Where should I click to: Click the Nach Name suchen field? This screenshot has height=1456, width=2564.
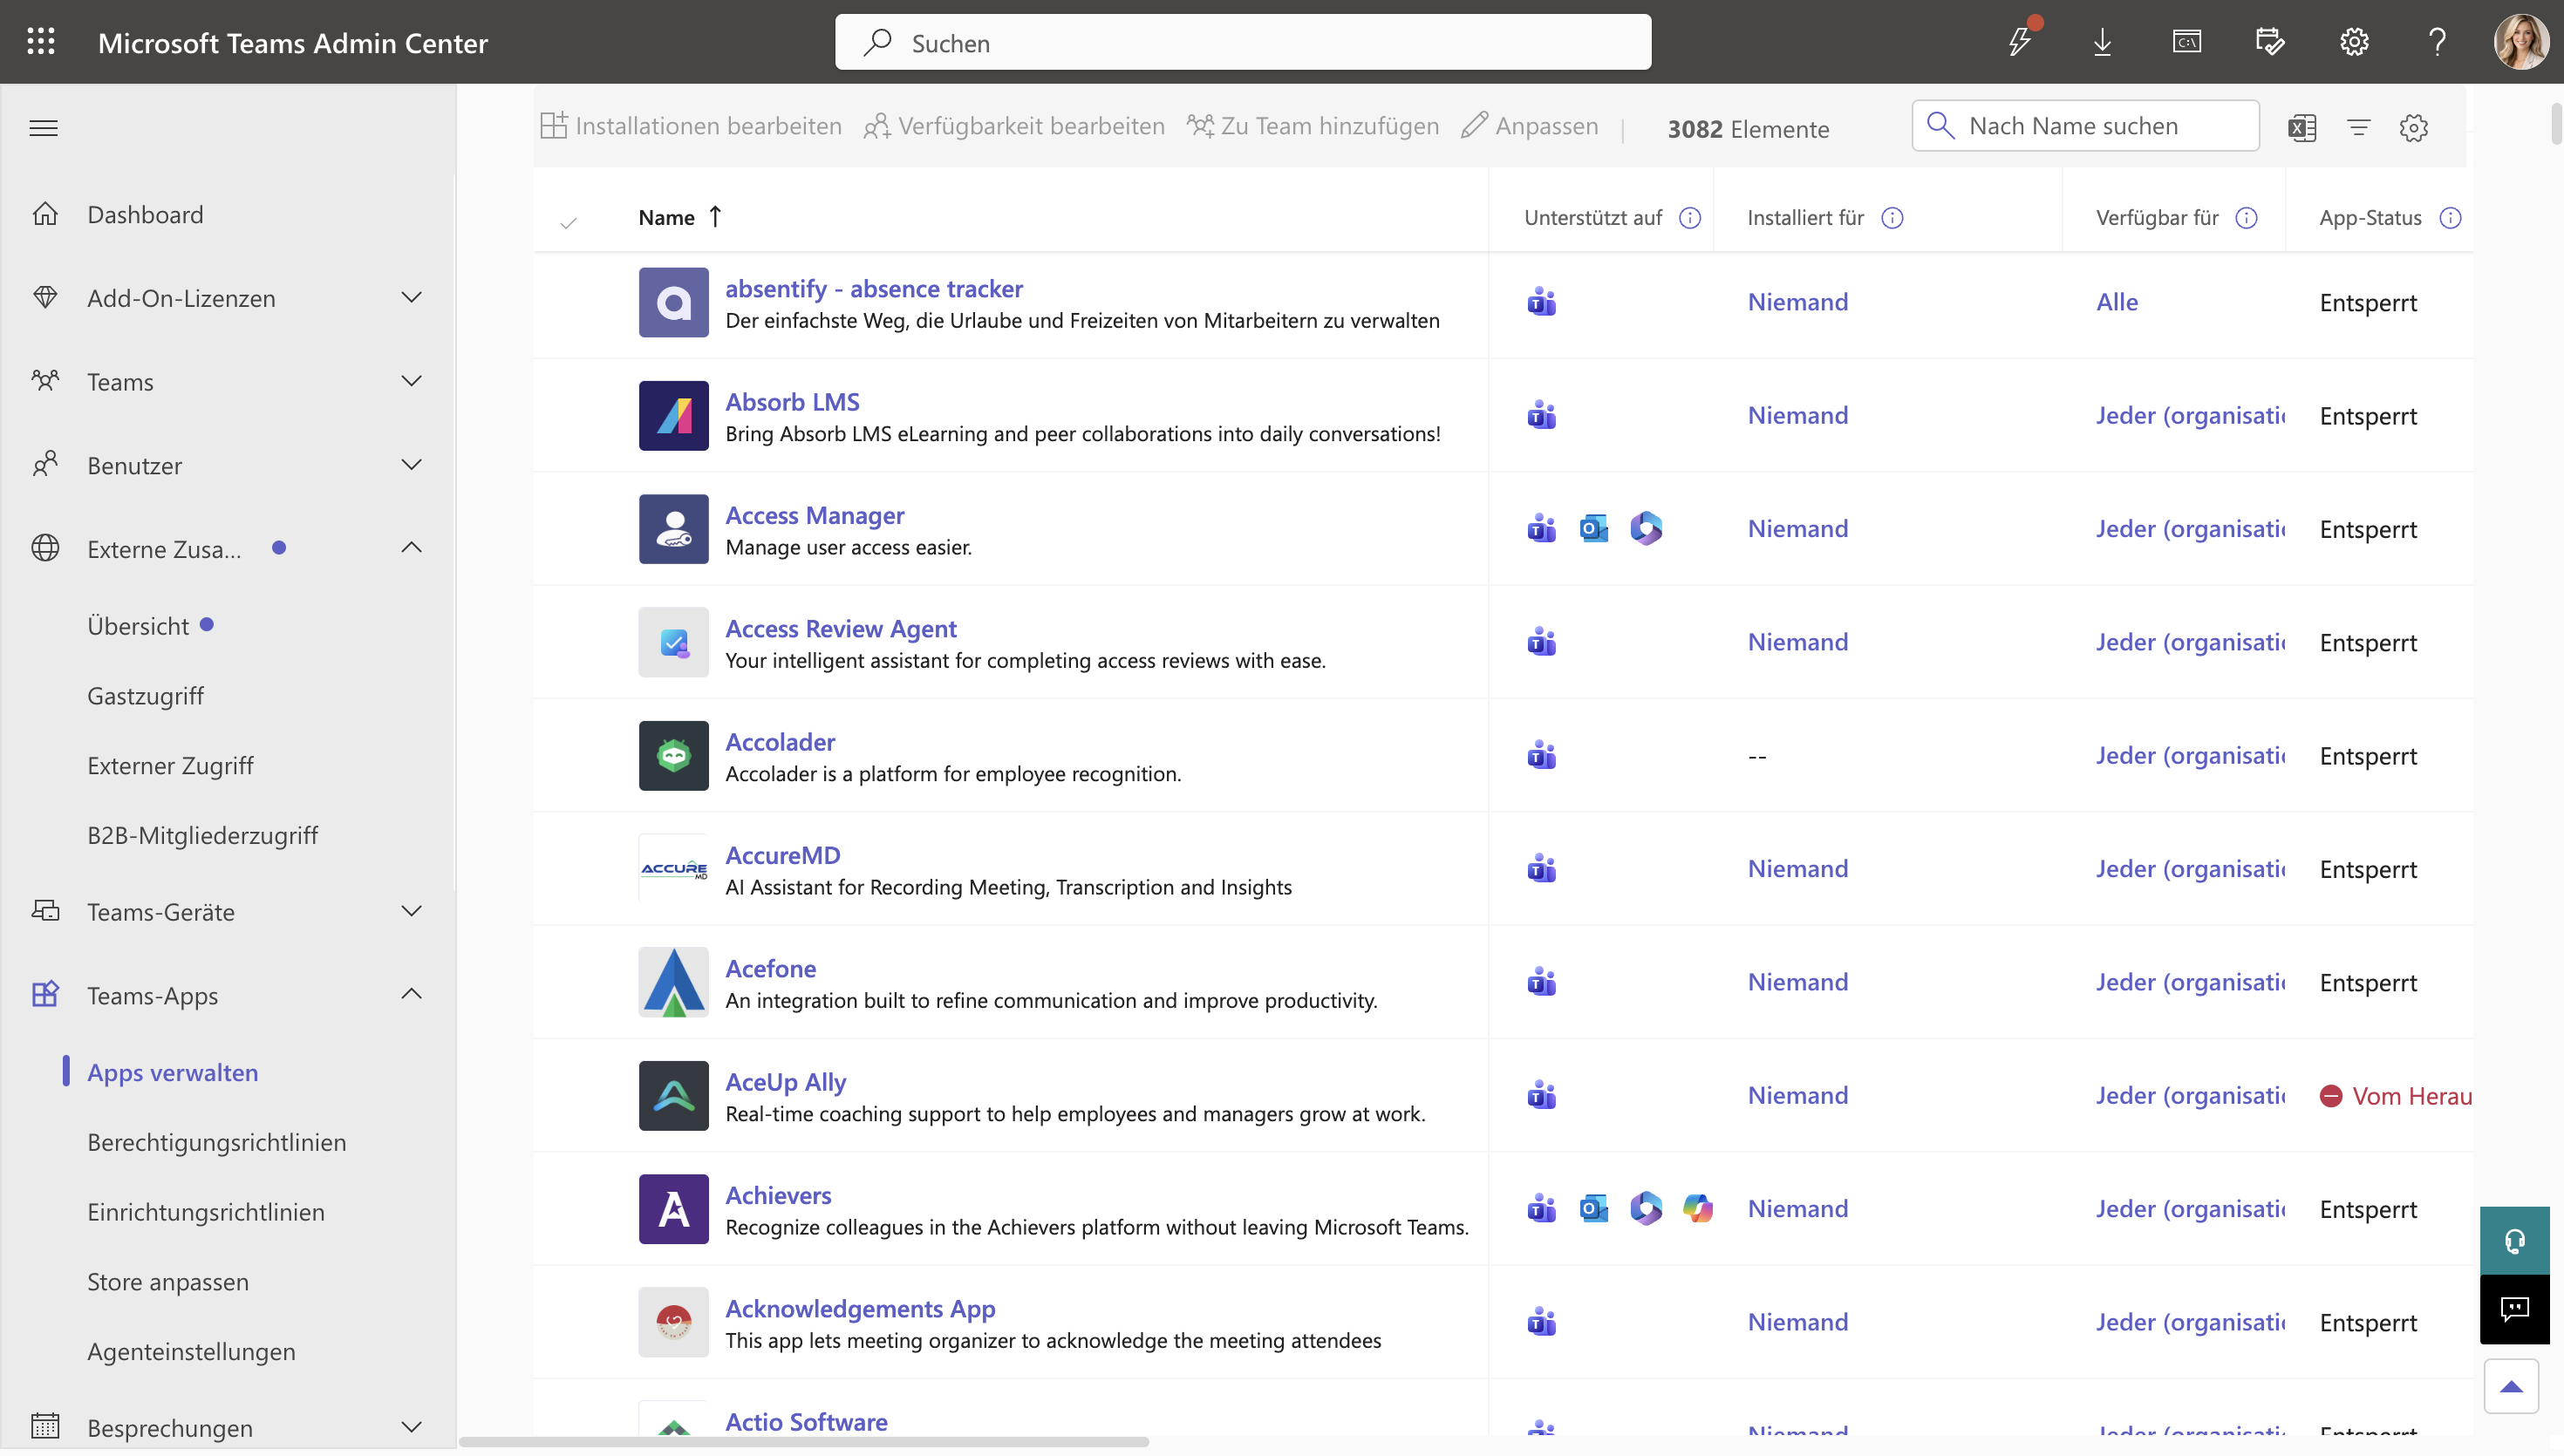2085,126
